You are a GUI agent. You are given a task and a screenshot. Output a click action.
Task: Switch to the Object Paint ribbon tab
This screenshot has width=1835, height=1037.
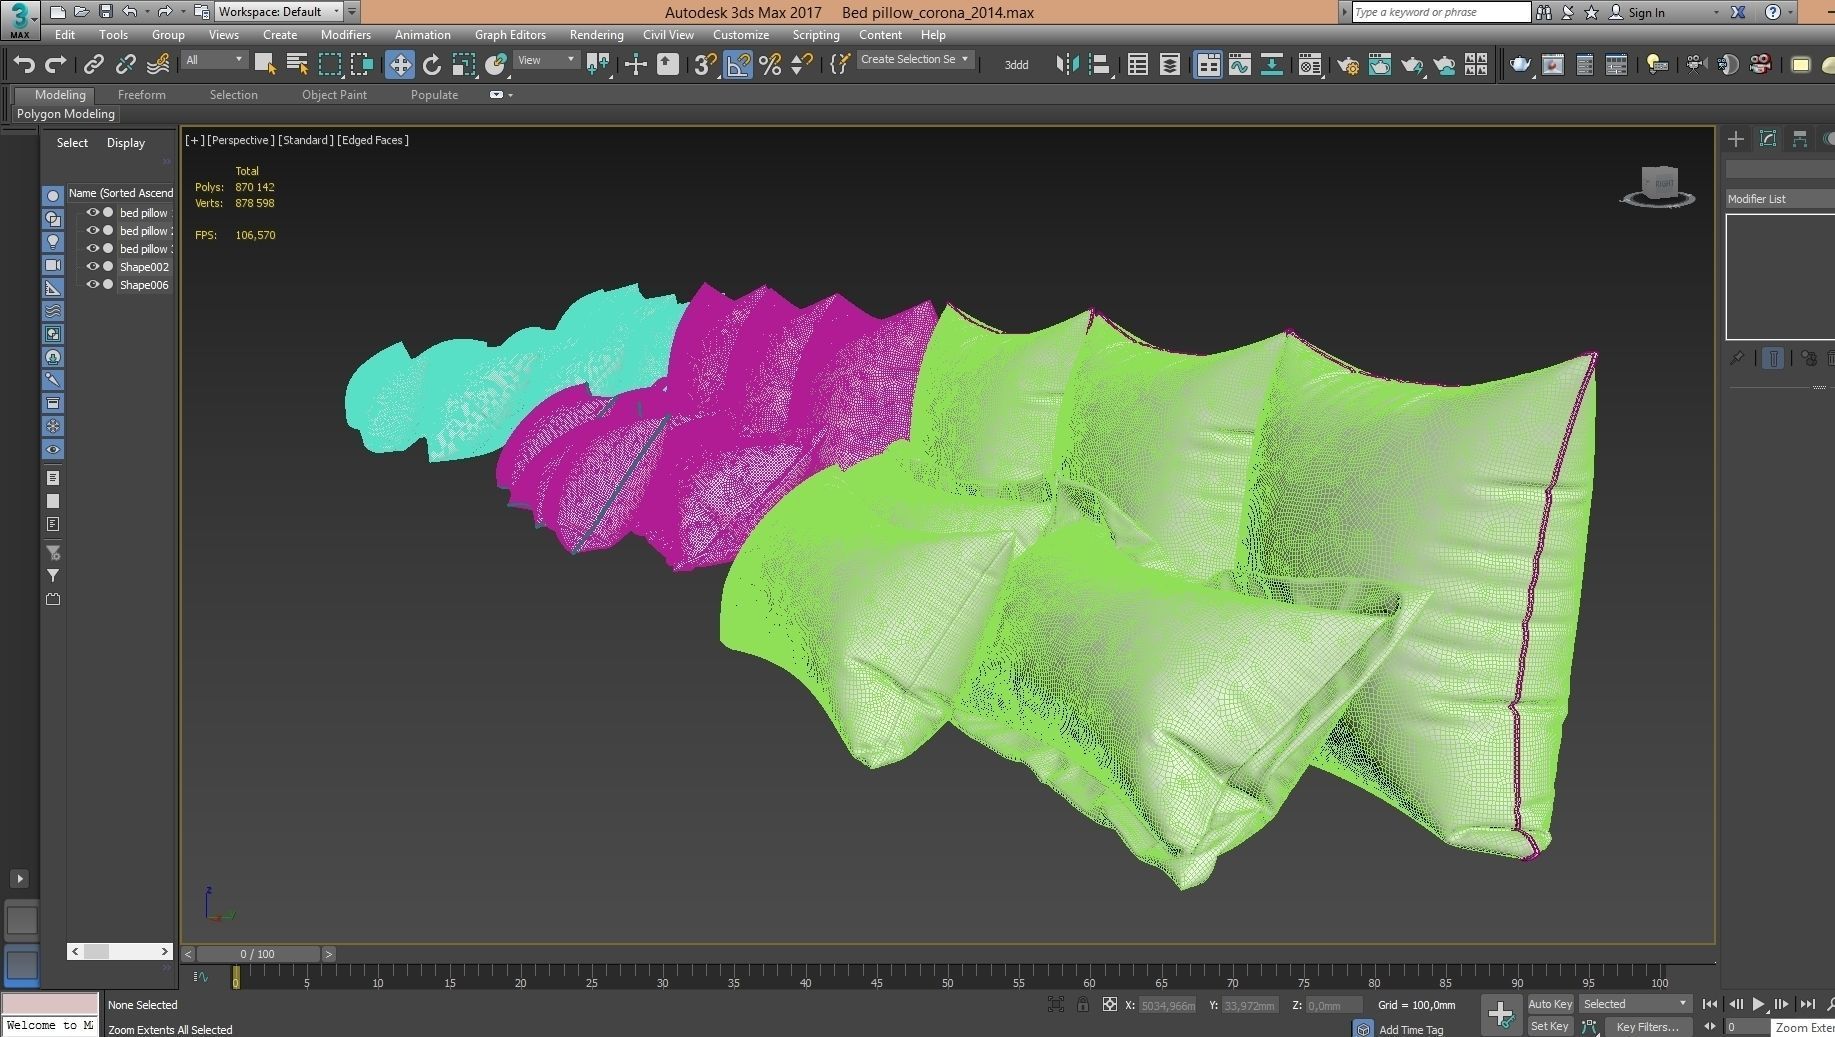point(334,95)
